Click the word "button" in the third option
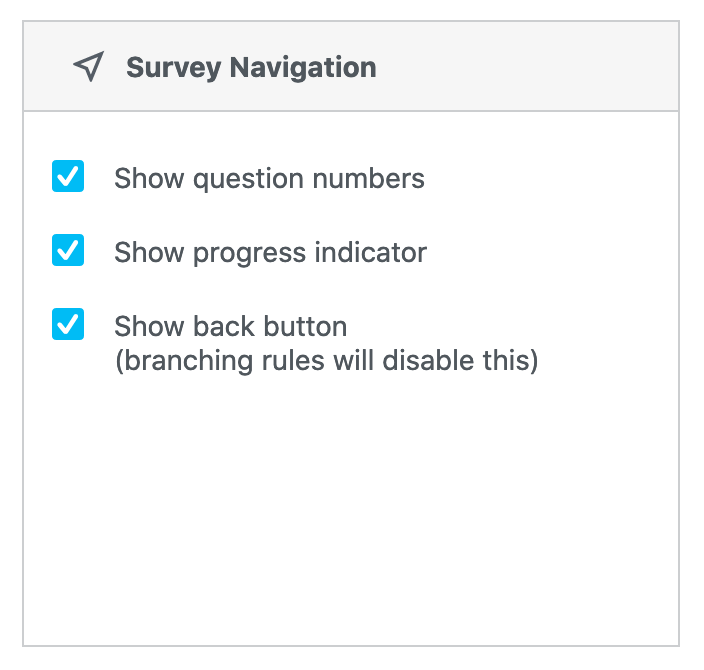Image resolution: width=704 pixels, height=670 pixels. (304, 326)
